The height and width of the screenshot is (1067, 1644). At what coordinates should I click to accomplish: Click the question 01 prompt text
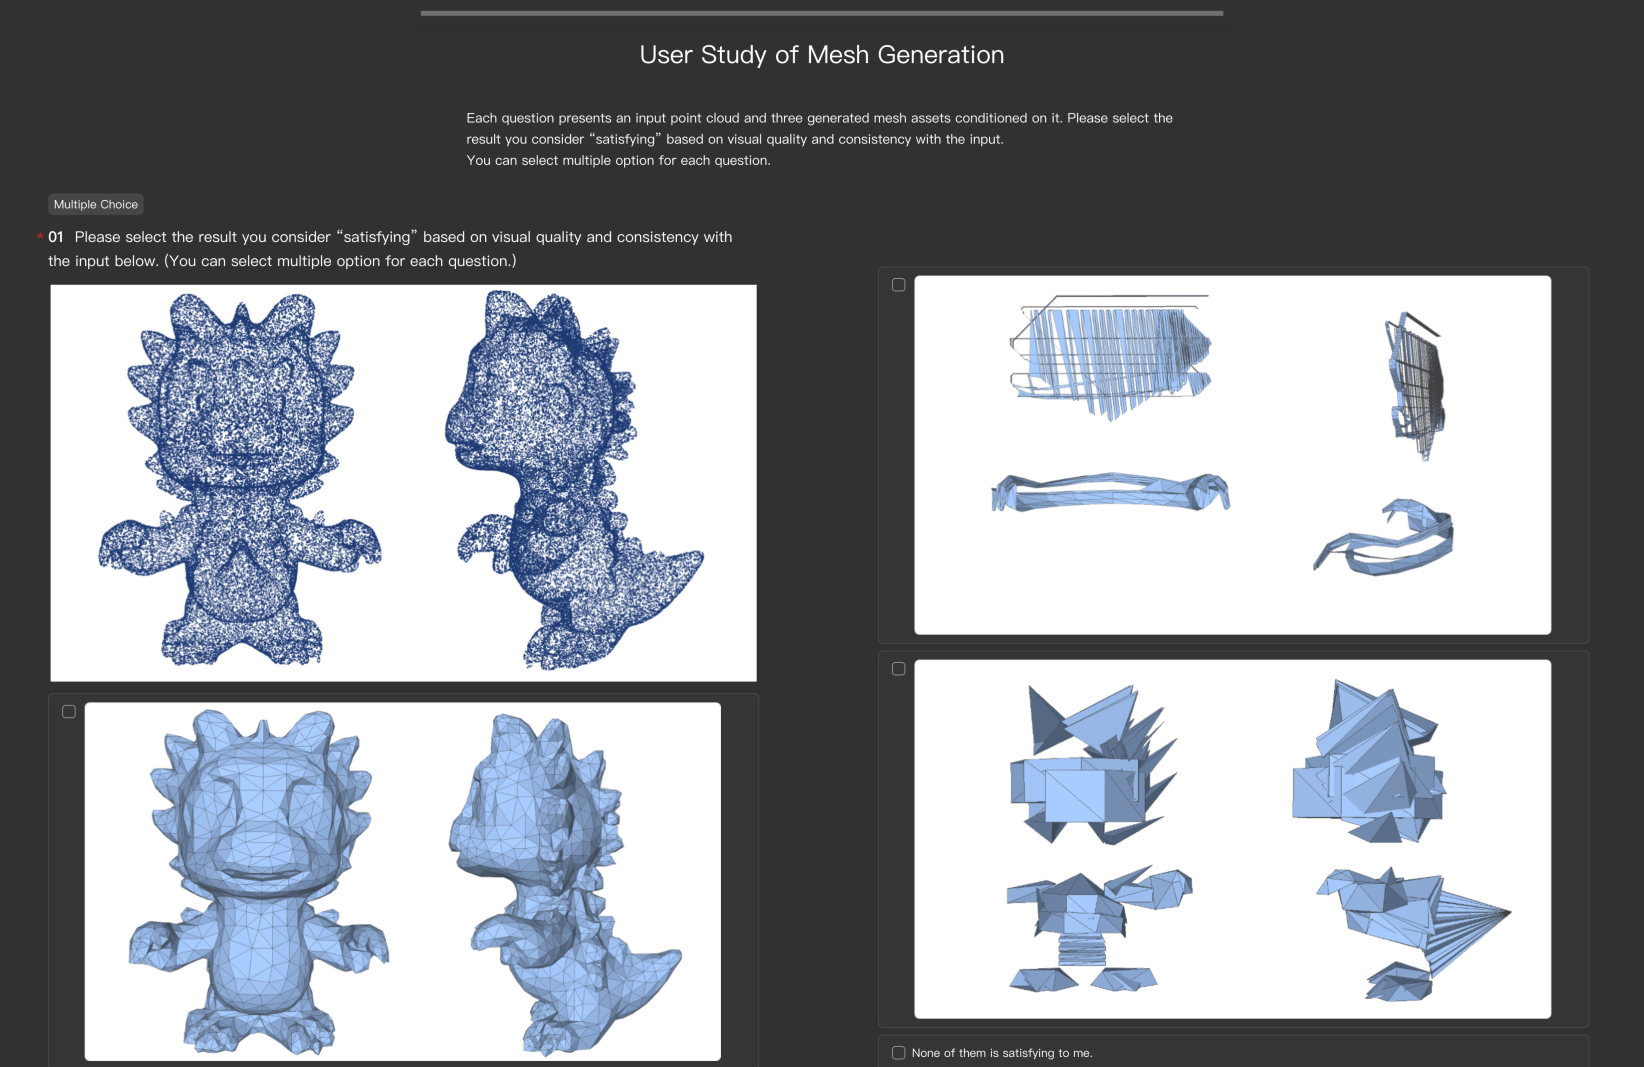pos(391,249)
